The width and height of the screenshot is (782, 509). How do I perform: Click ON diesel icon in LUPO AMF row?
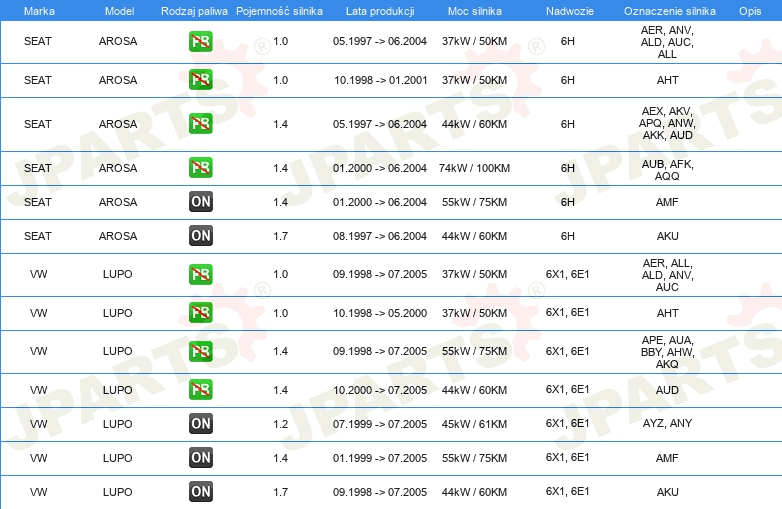coord(200,457)
